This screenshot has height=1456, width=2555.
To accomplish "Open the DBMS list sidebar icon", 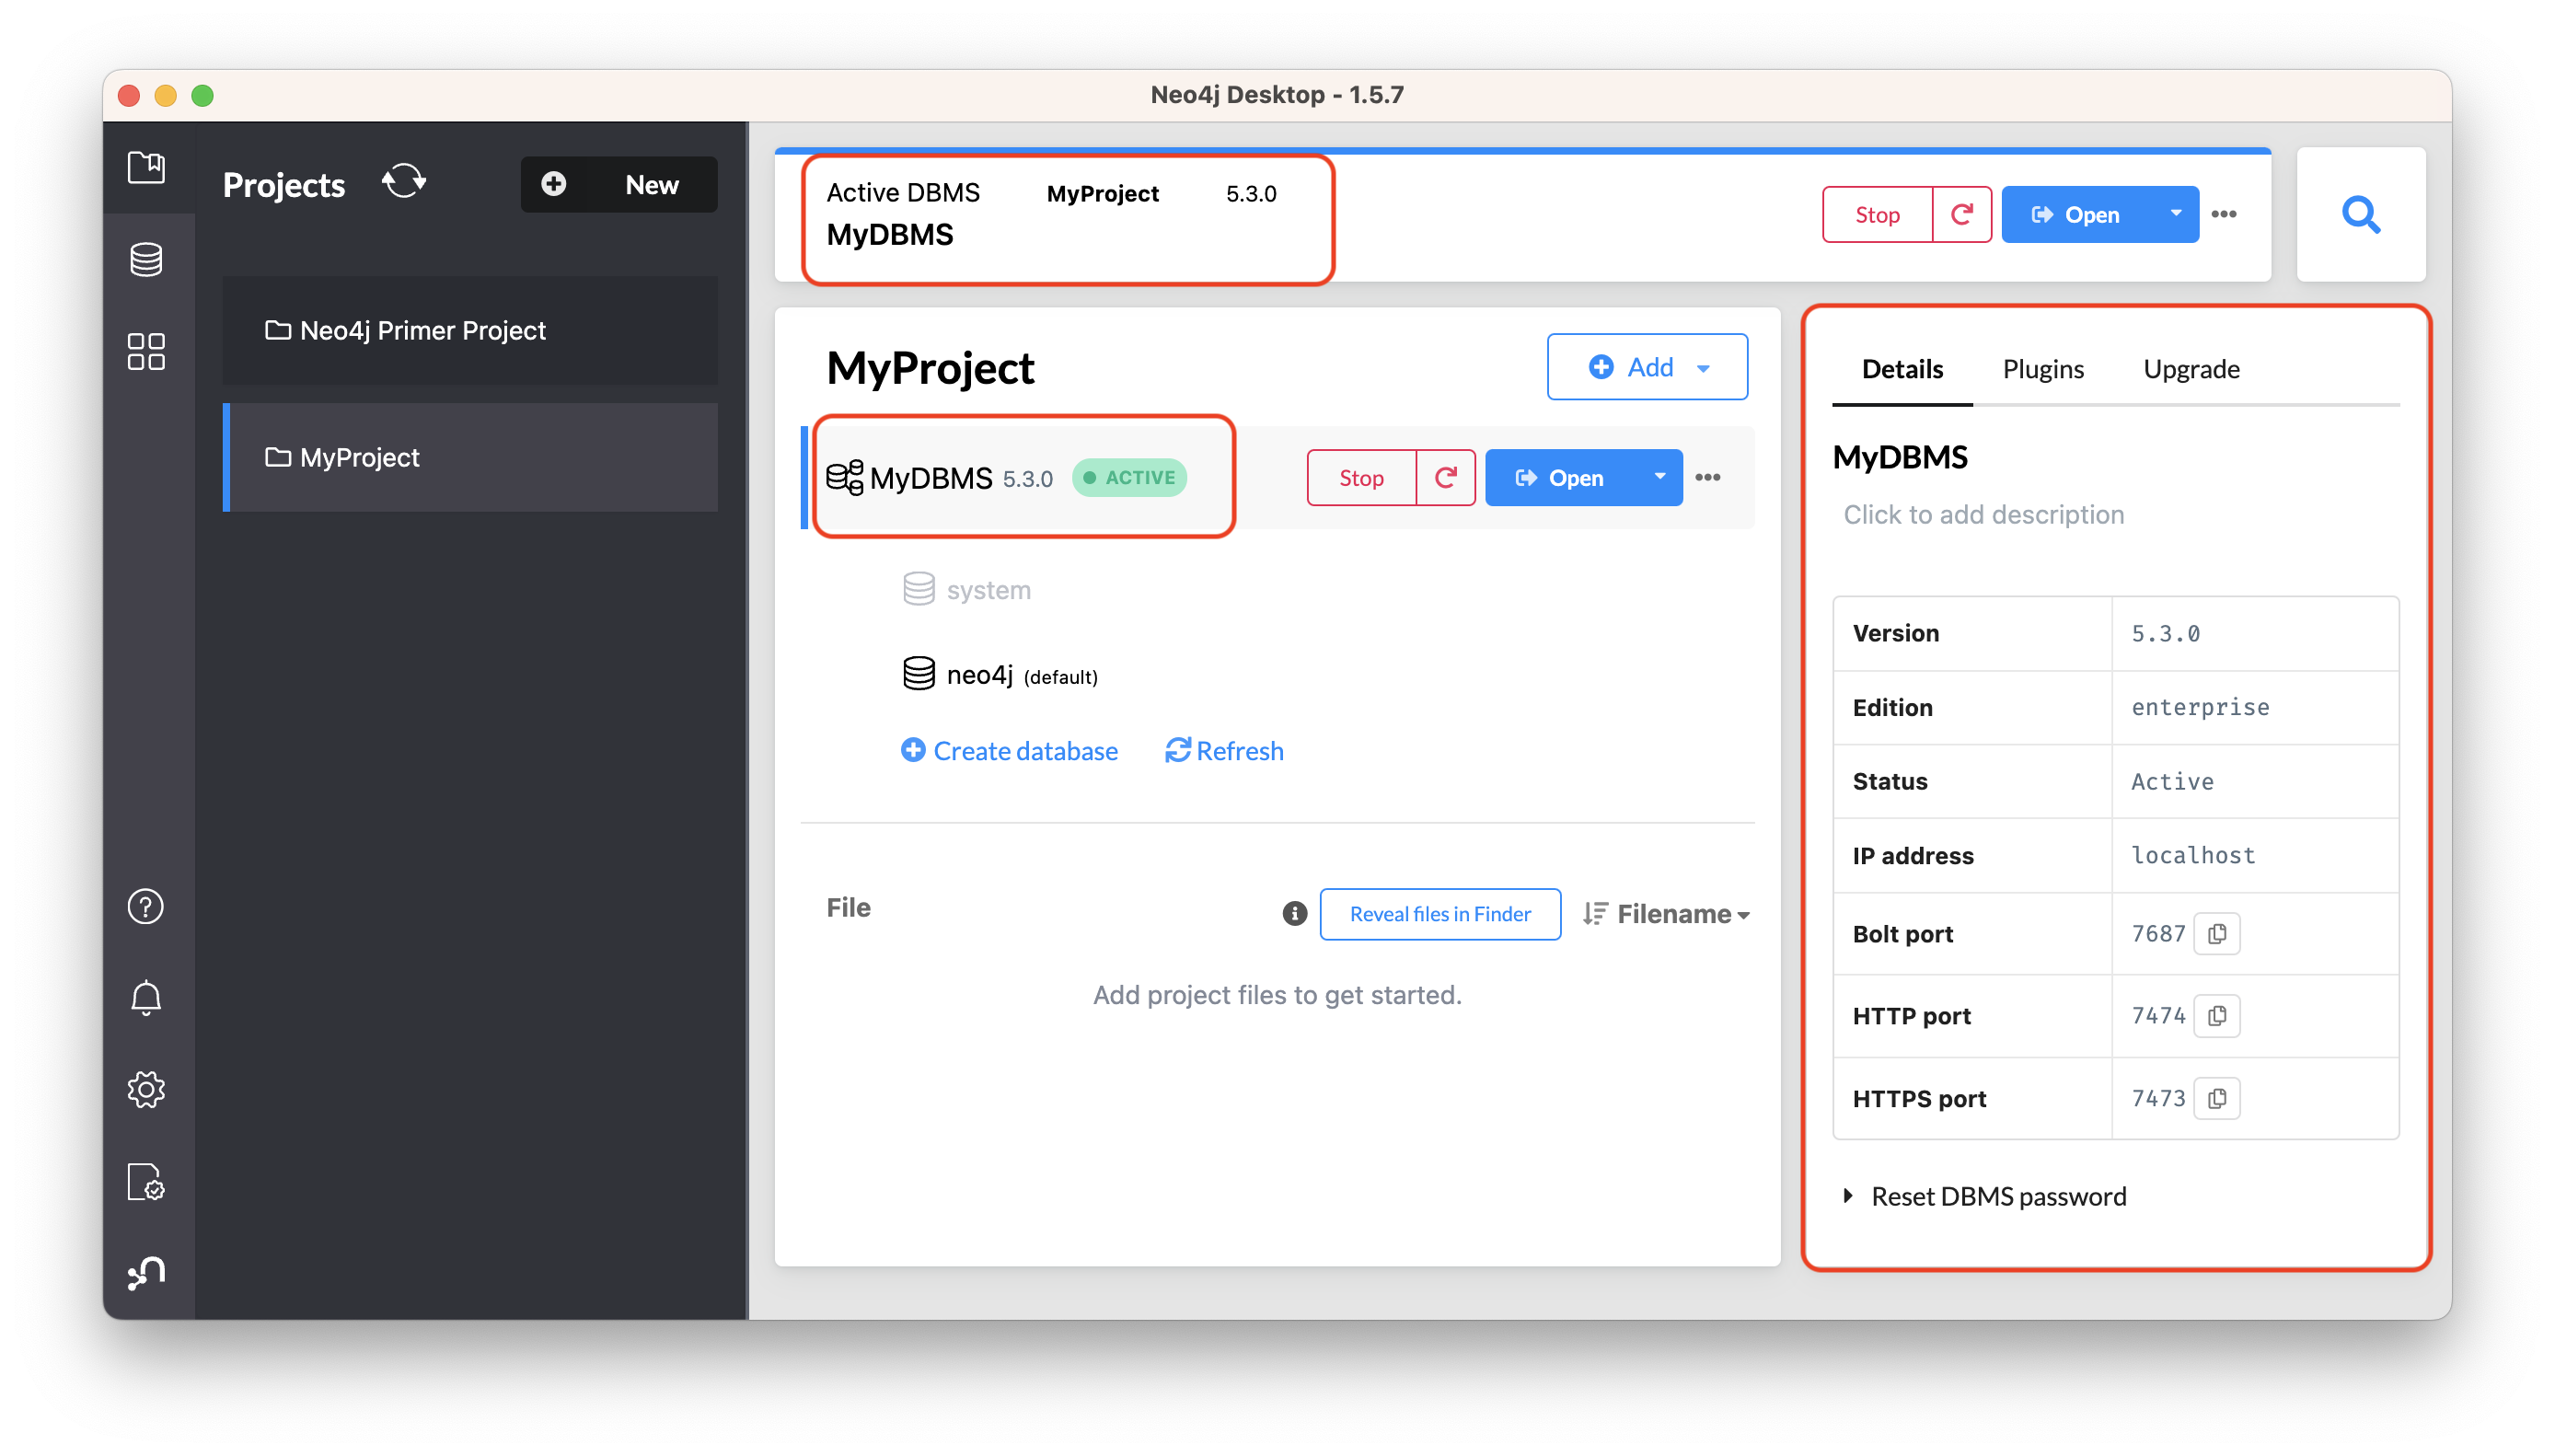I will pos(146,259).
